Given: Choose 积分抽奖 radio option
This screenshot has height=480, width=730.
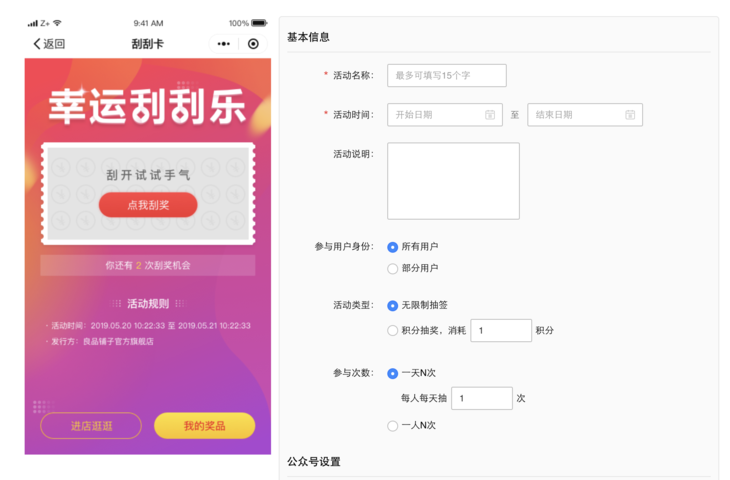Looking at the screenshot, I should point(392,331).
